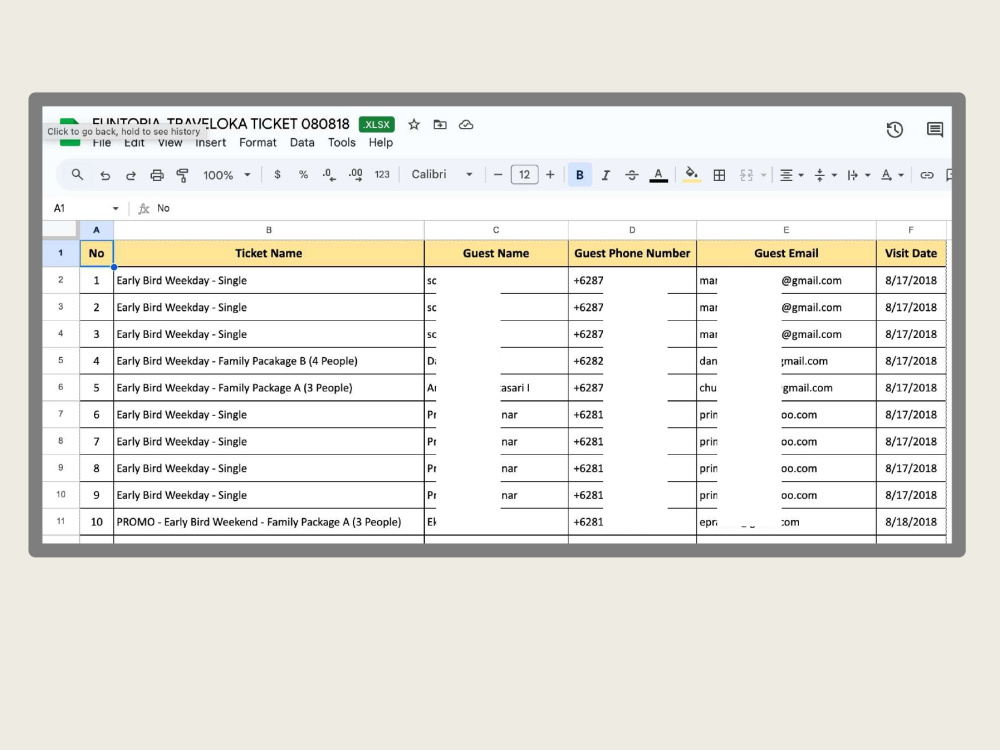The image size is (1000, 750).
Task: Toggle italic formatting
Action: point(606,175)
